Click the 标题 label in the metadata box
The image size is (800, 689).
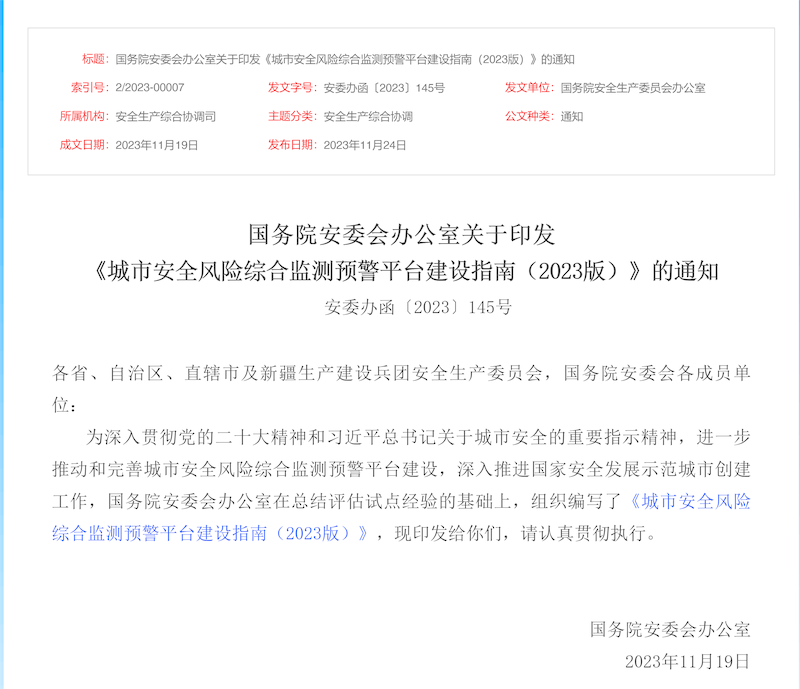(94, 59)
